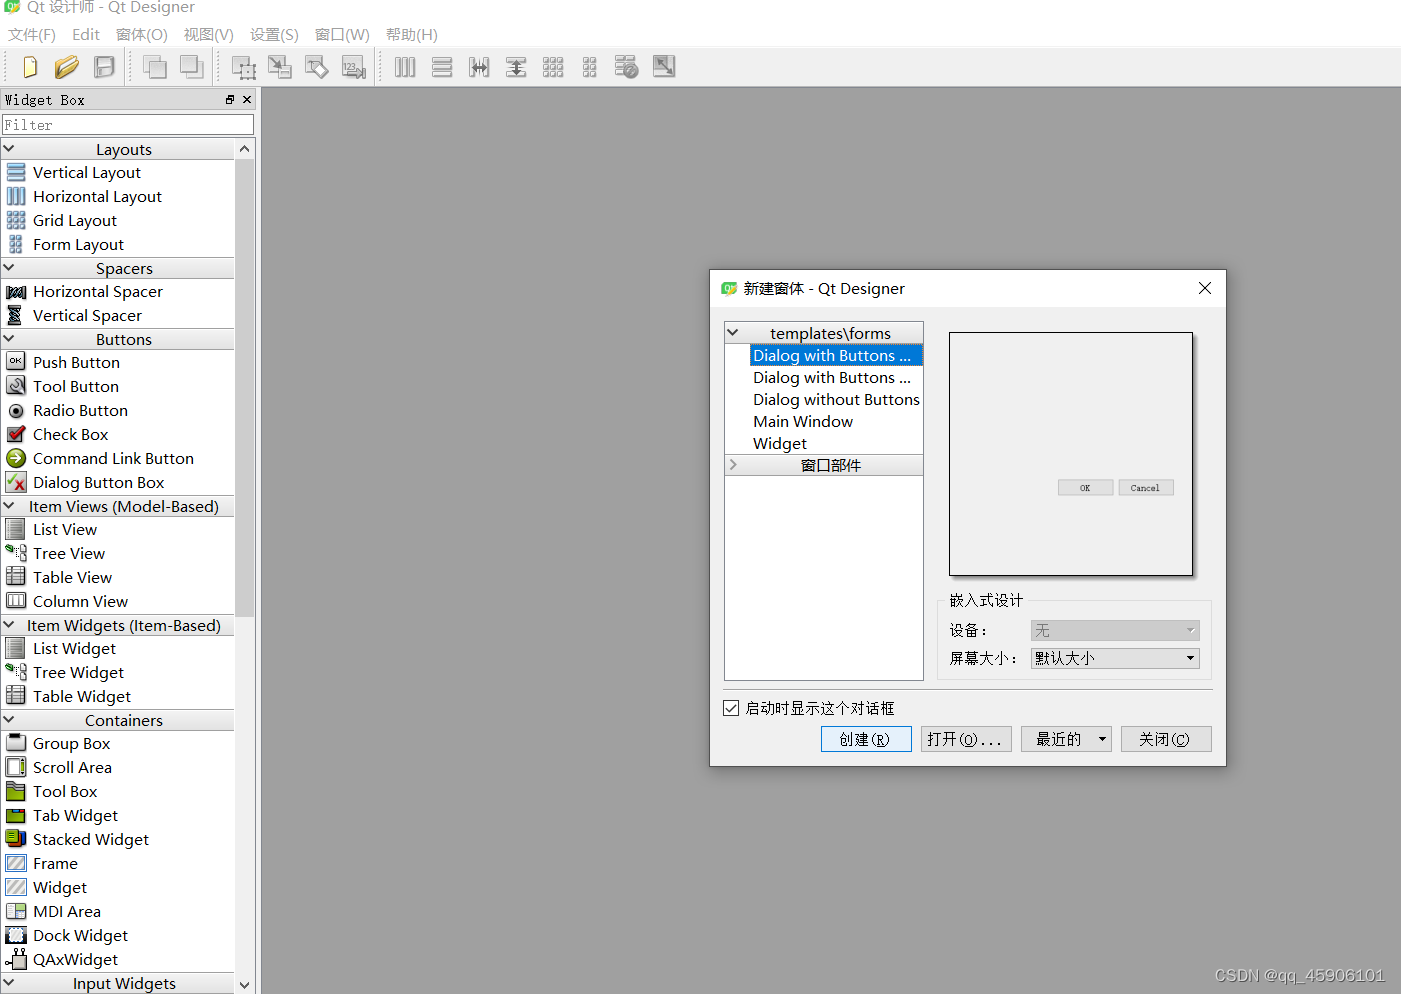Image resolution: width=1401 pixels, height=994 pixels.
Task: Click the Adjust Size toolbar icon
Action: 664,67
